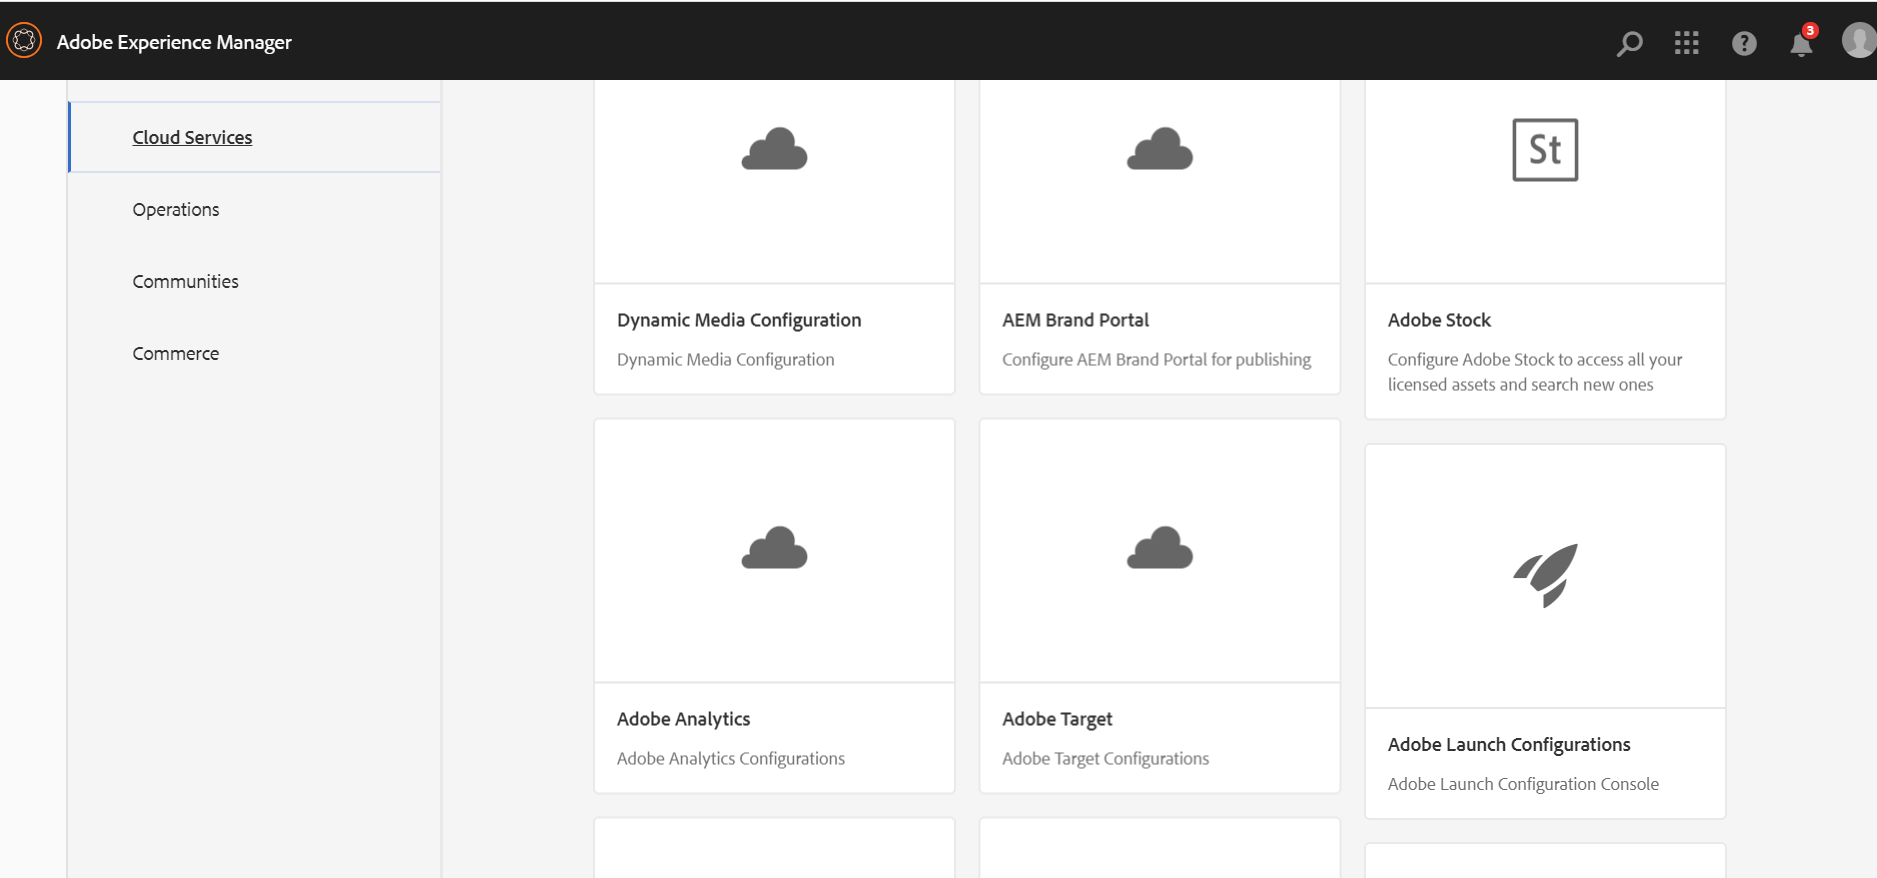
Task: Click the Adobe Experience Manager header title
Action: 174,42
